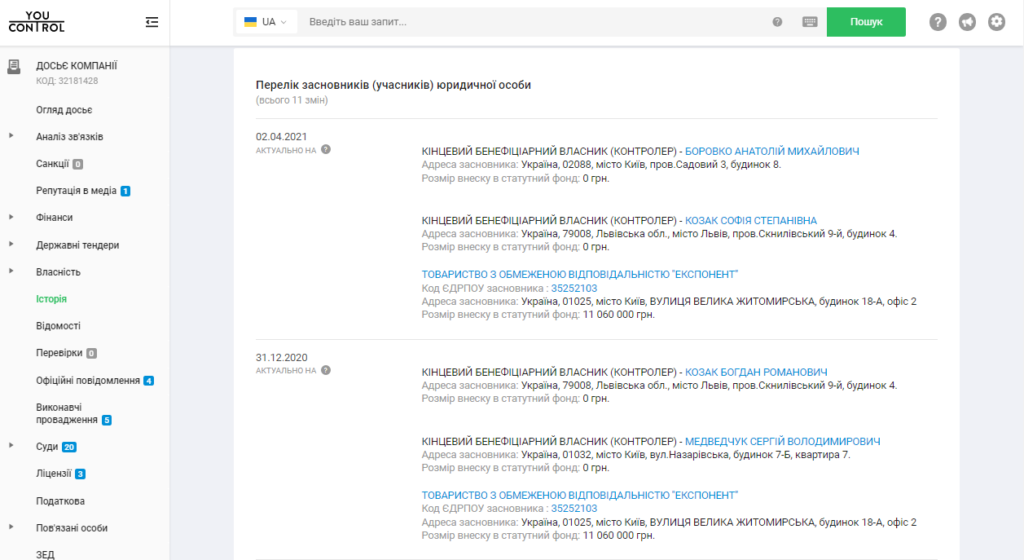This screenshot has height=560, width=1024.
Task: Open ЗЕД menu item
Action: (45, 555)
